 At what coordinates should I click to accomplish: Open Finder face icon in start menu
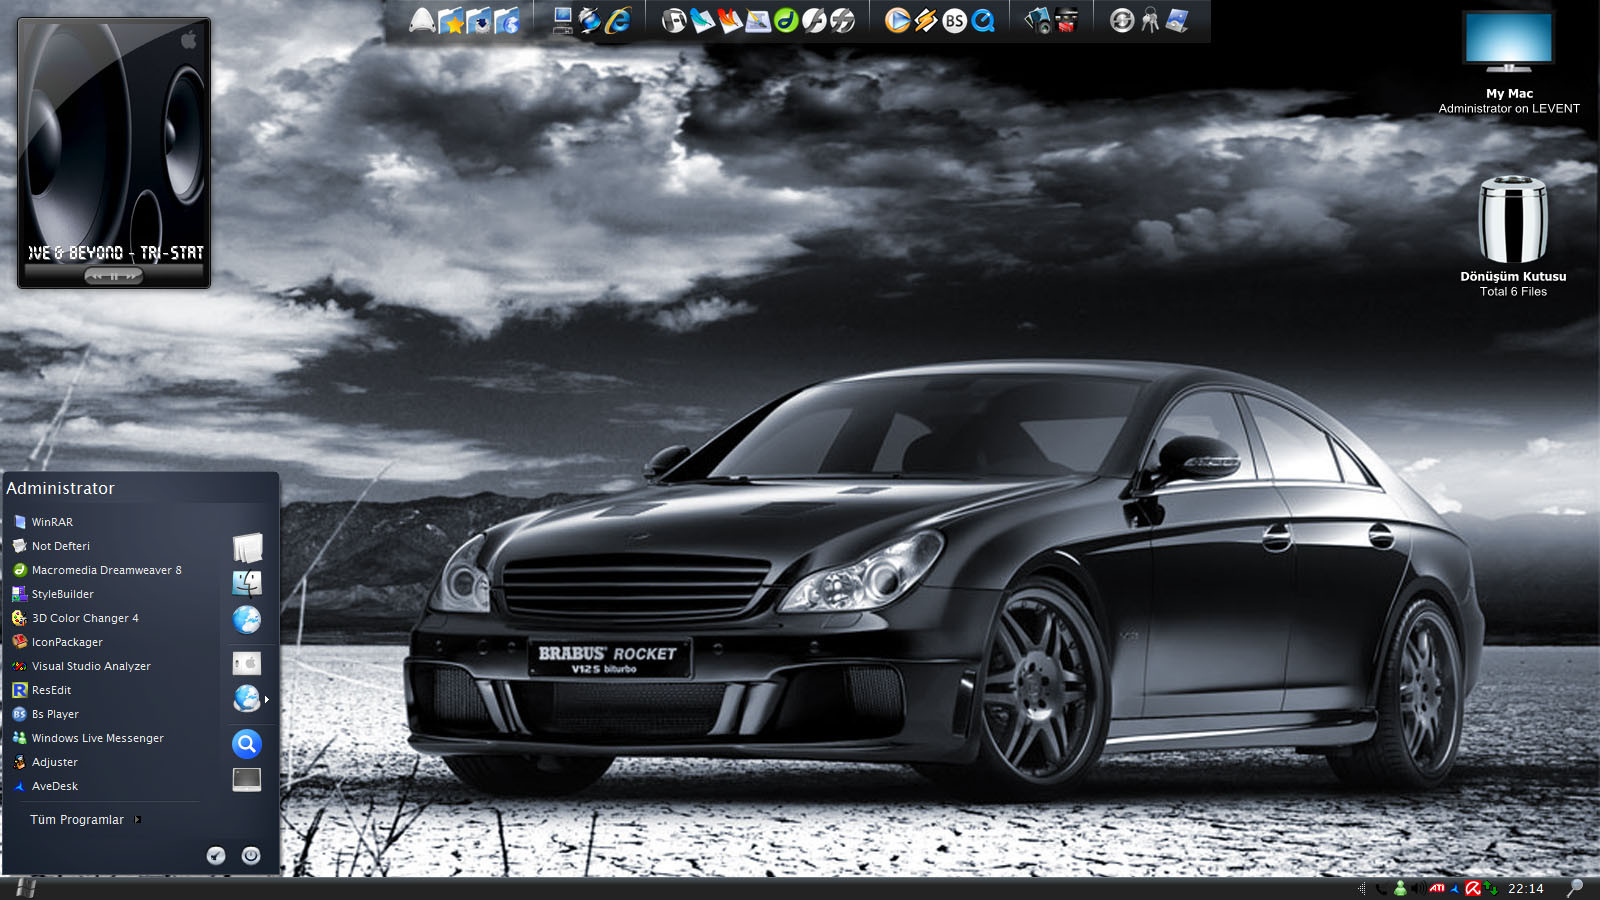247,583
